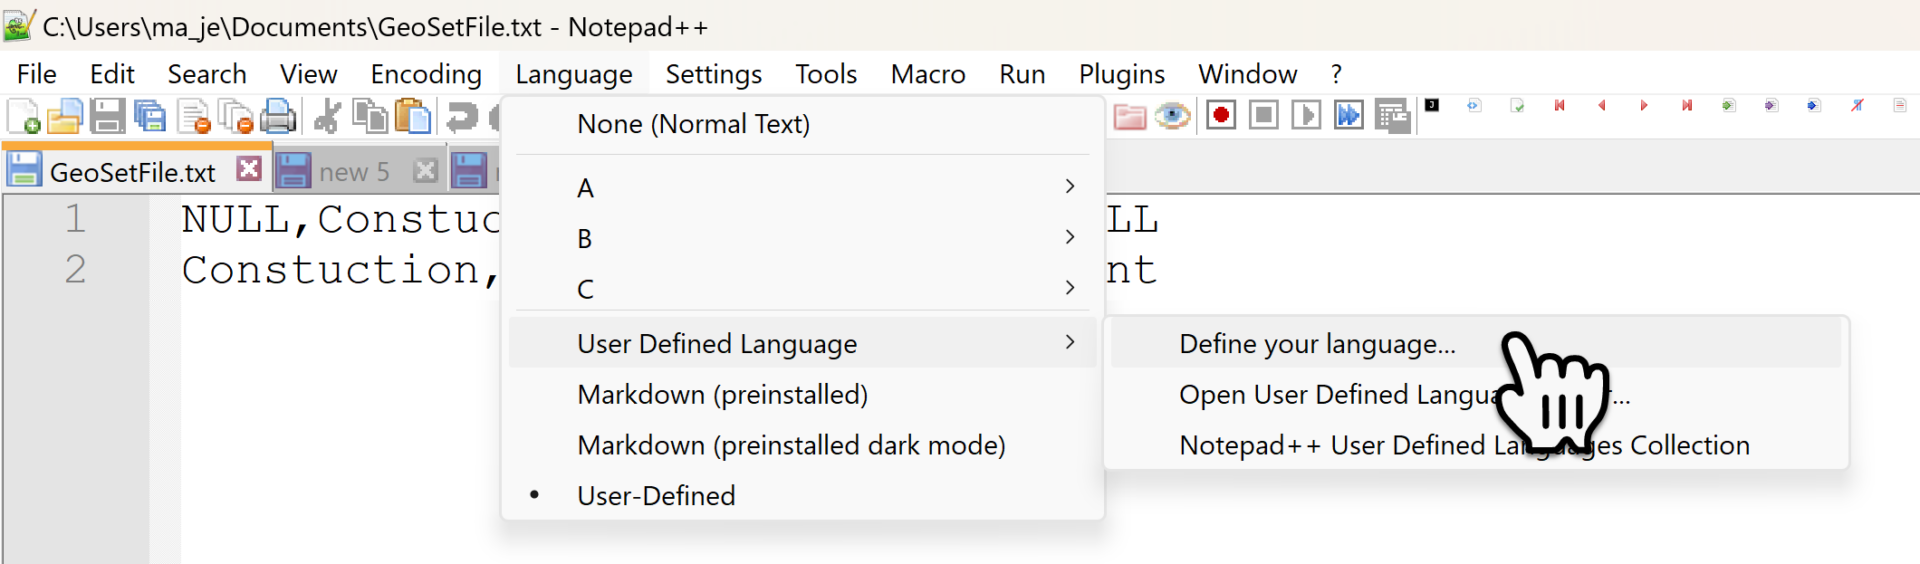The width and height of the screenshot is (1920, 564).
Task: Close the GeoSetFile.txt tab
Action: click(249, 169)
